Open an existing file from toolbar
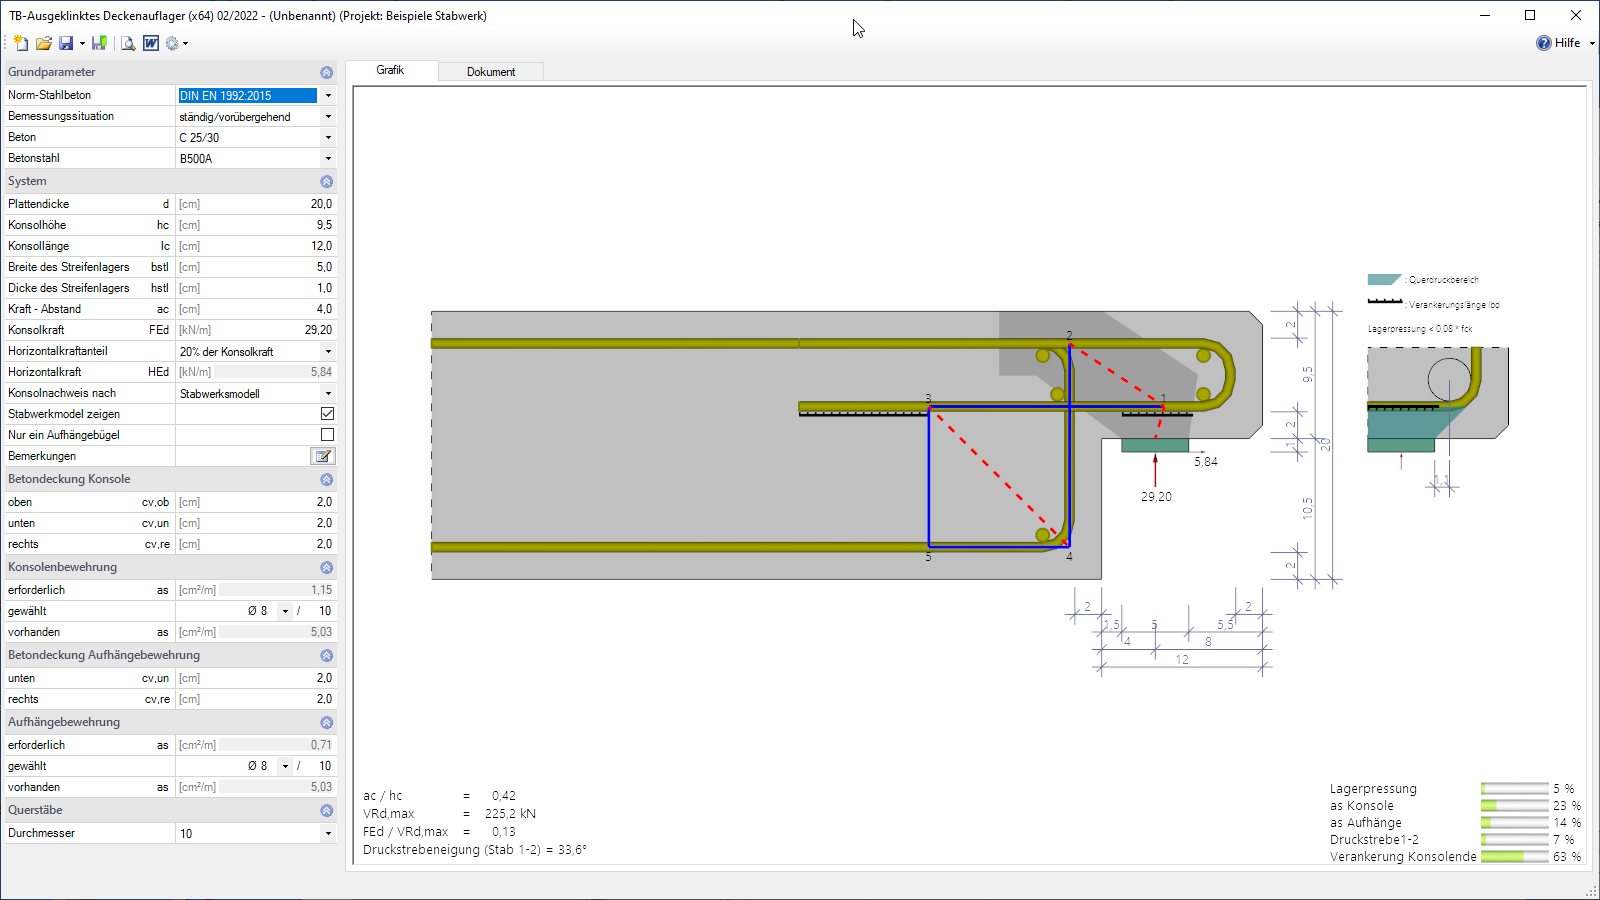This screenshot has width=1600, height=900. click(43, 43)
